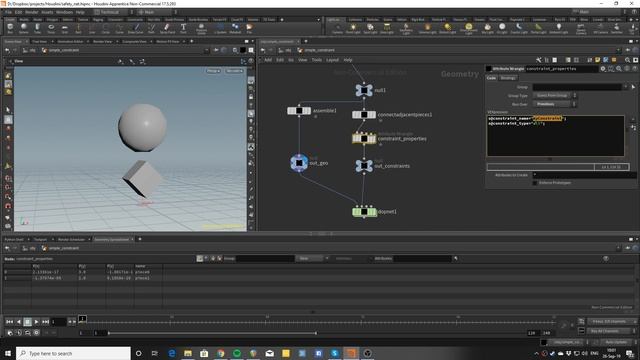Open scene view path dropdown arrow

[206, 50]
